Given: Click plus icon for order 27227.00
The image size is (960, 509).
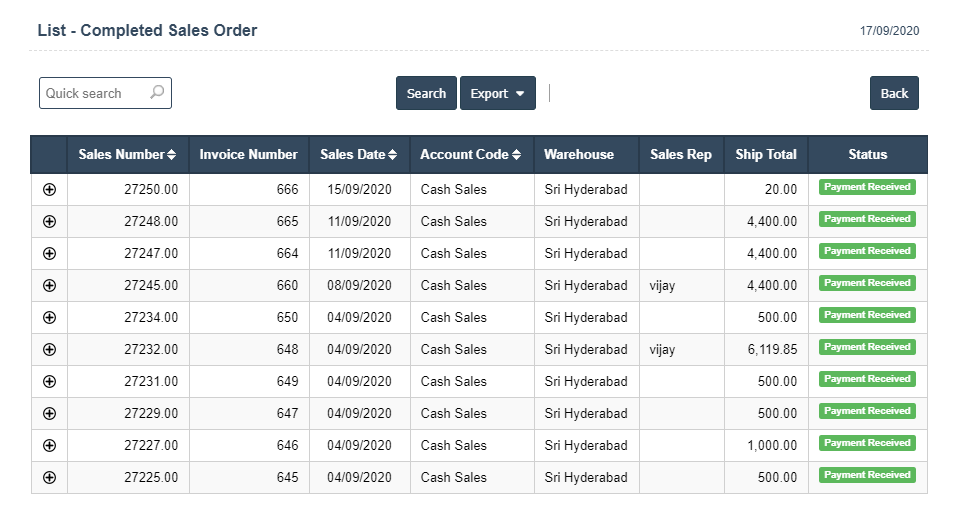Looking at the screenshot, I should tap(49, 445).
